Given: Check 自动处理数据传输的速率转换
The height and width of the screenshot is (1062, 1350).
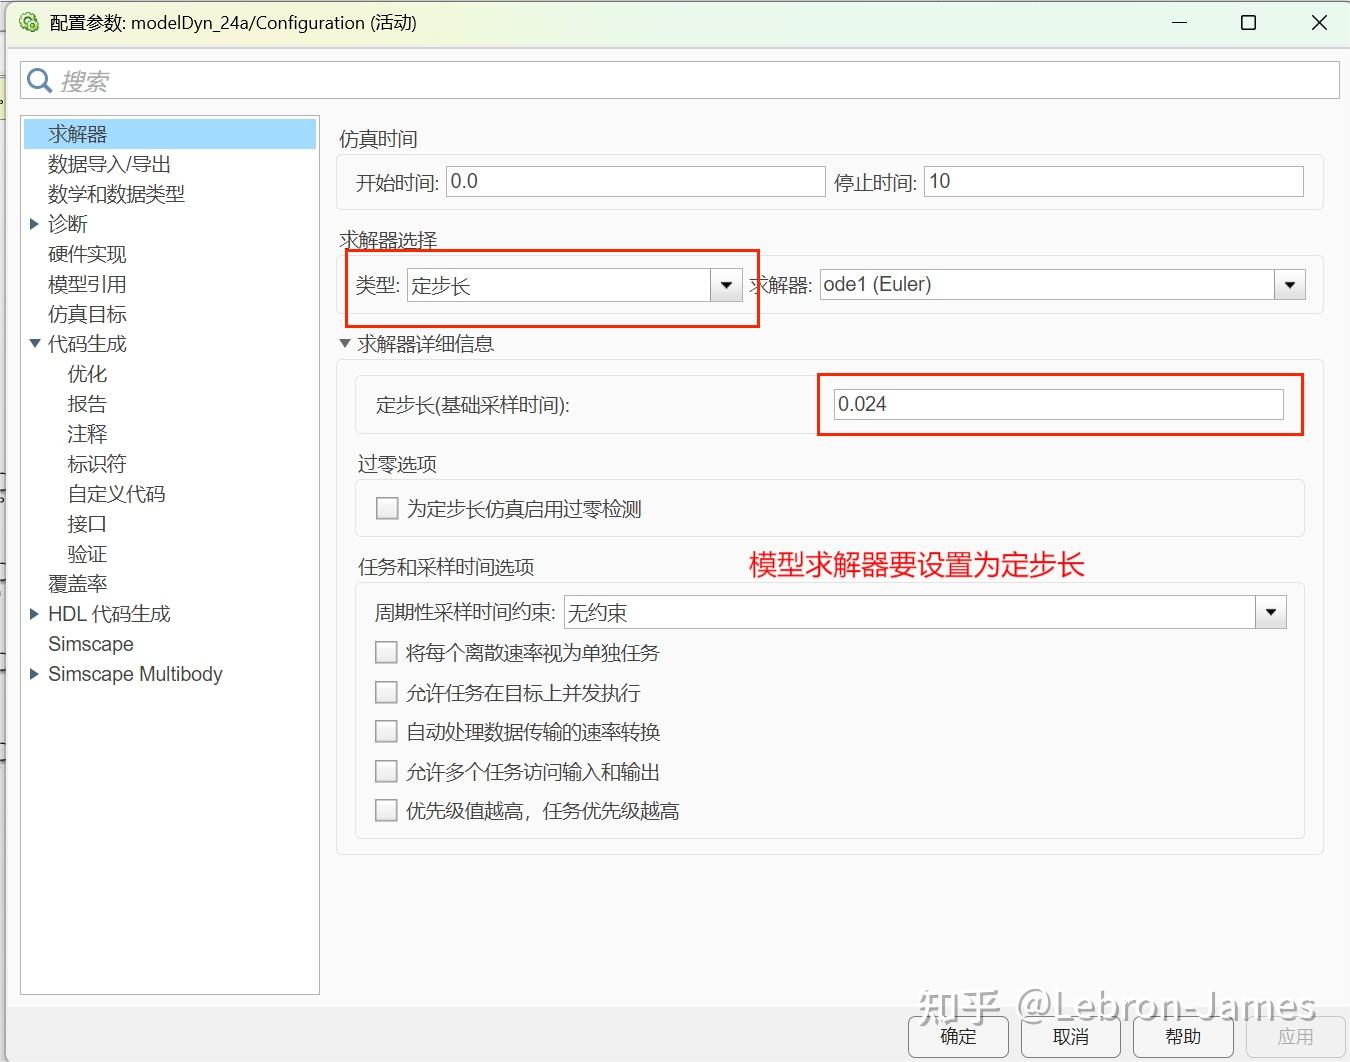Looking at the screenshot, I should tap(387, 731).
